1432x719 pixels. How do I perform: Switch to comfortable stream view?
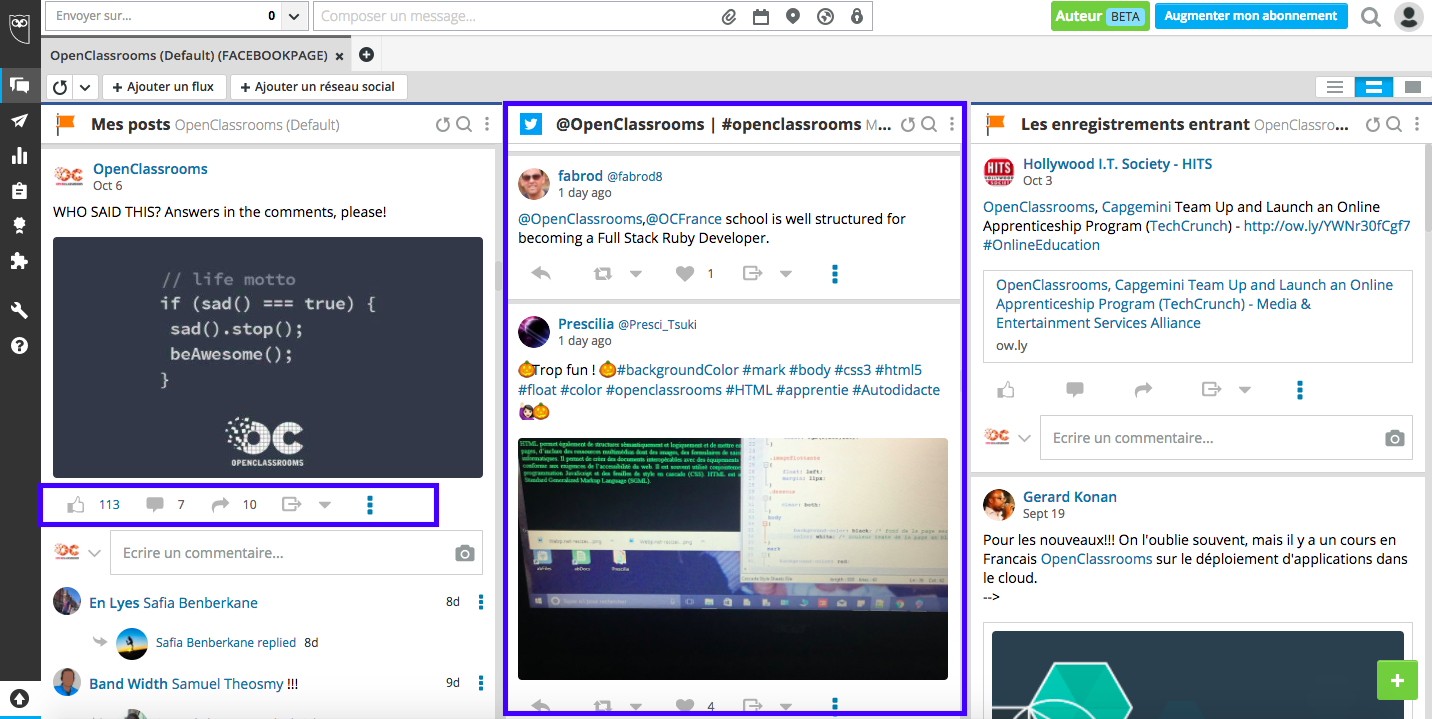(x=1412, y=87)
